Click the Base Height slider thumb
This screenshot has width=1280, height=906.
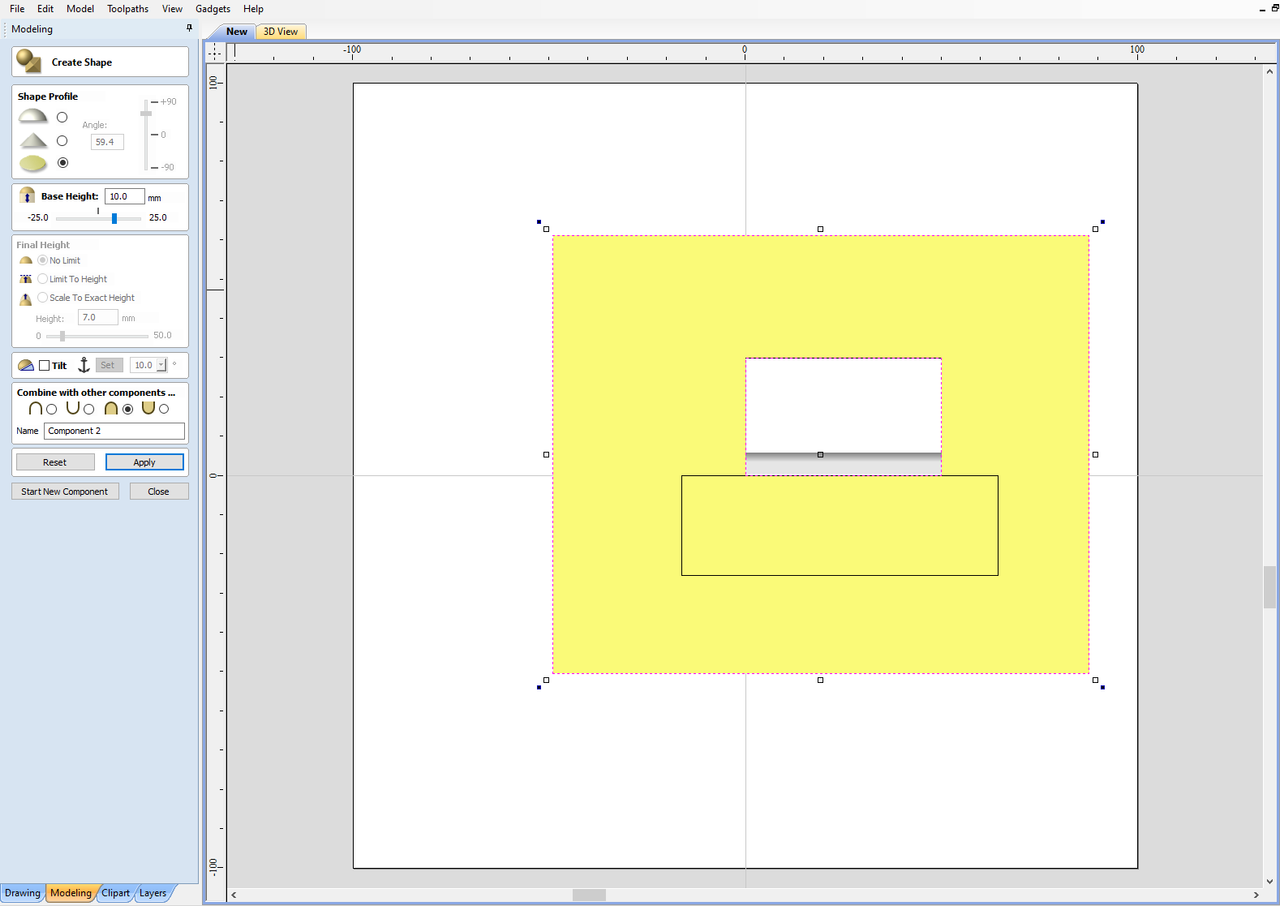[114, 218]
